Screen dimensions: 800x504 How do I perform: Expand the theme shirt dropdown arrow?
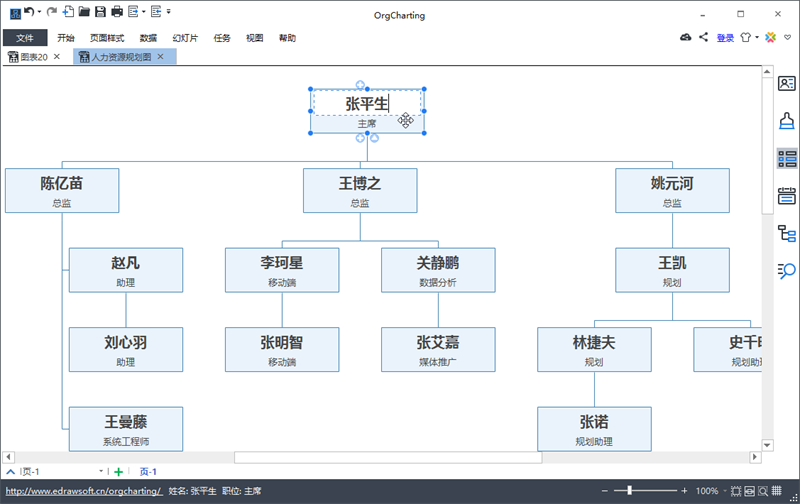757,38
